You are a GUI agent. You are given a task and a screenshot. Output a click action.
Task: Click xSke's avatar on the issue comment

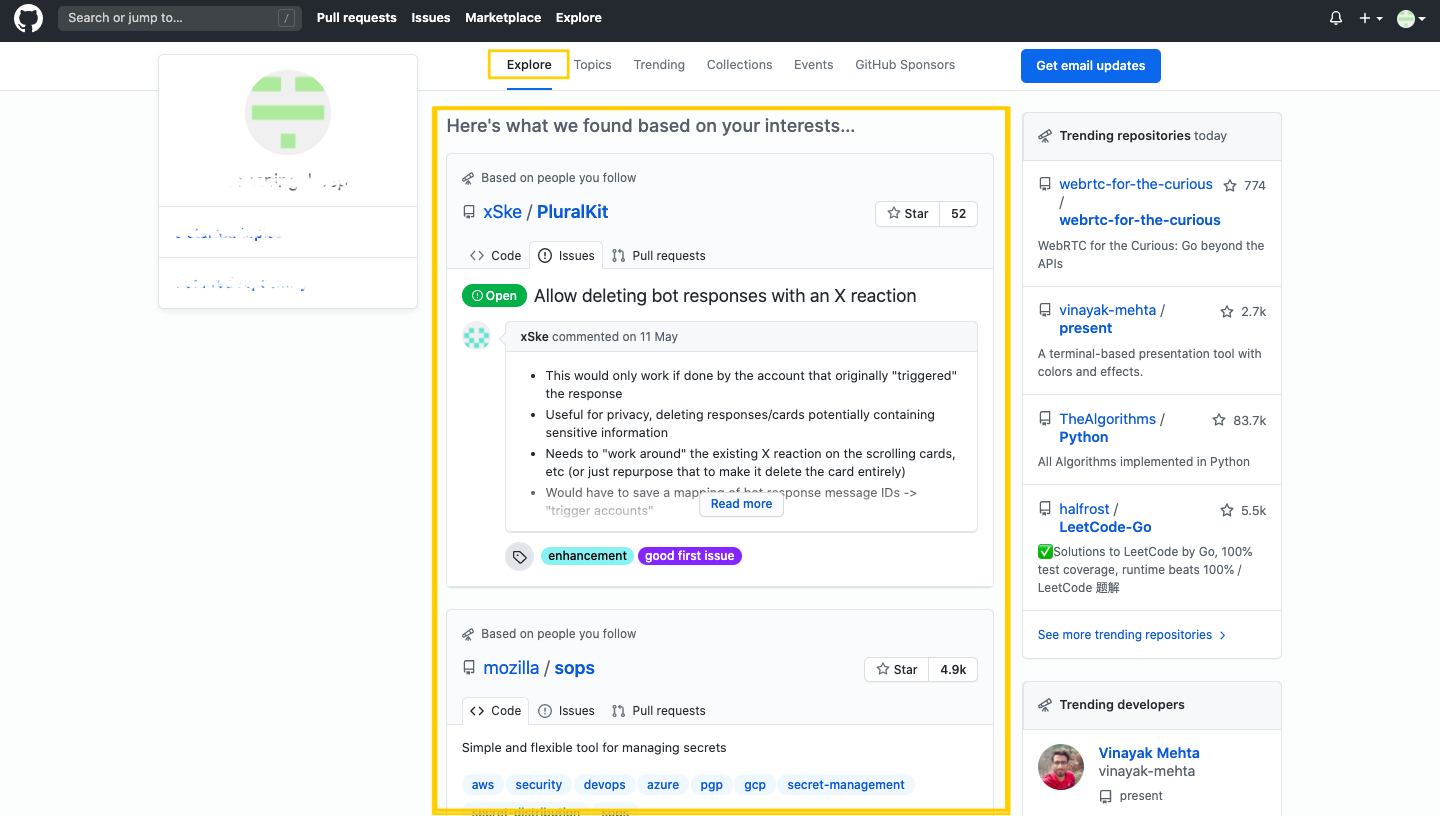[477, 337]
